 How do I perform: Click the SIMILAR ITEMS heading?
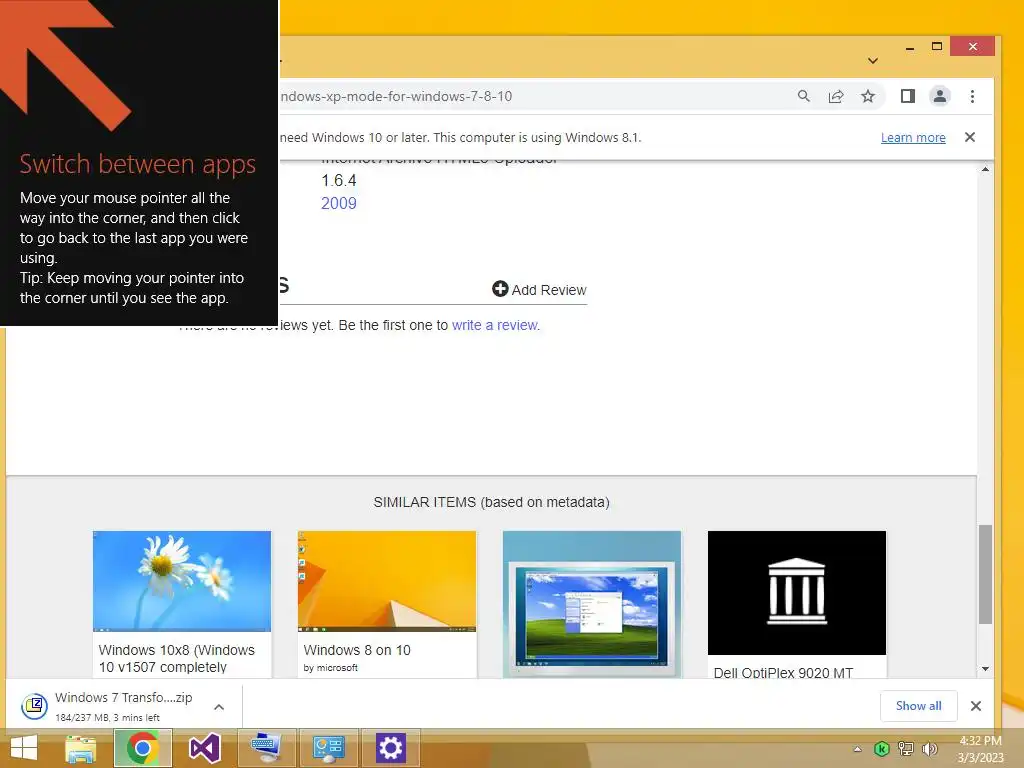[491, 502]
